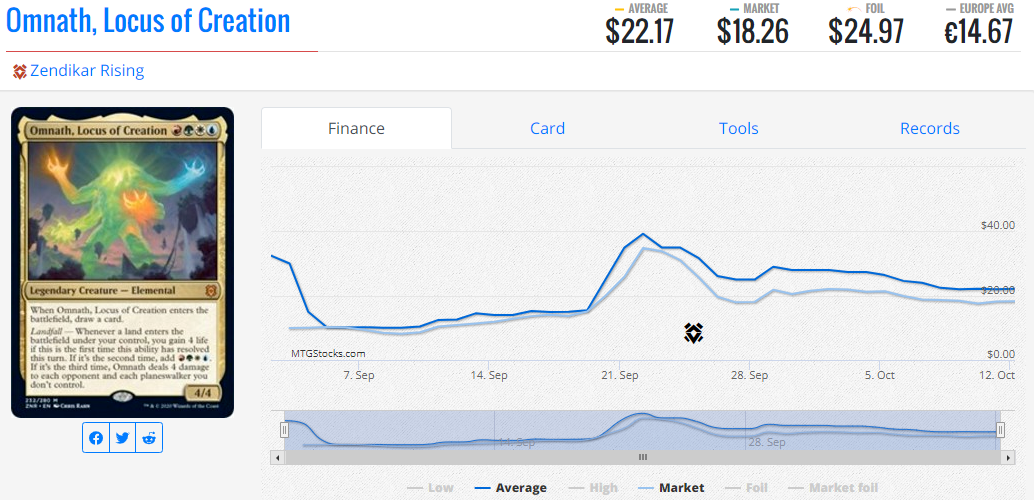Open the Zendikar Rising set link
Image resolution: width=1034 pixels, height=500 pixels.
click(87, 71)
